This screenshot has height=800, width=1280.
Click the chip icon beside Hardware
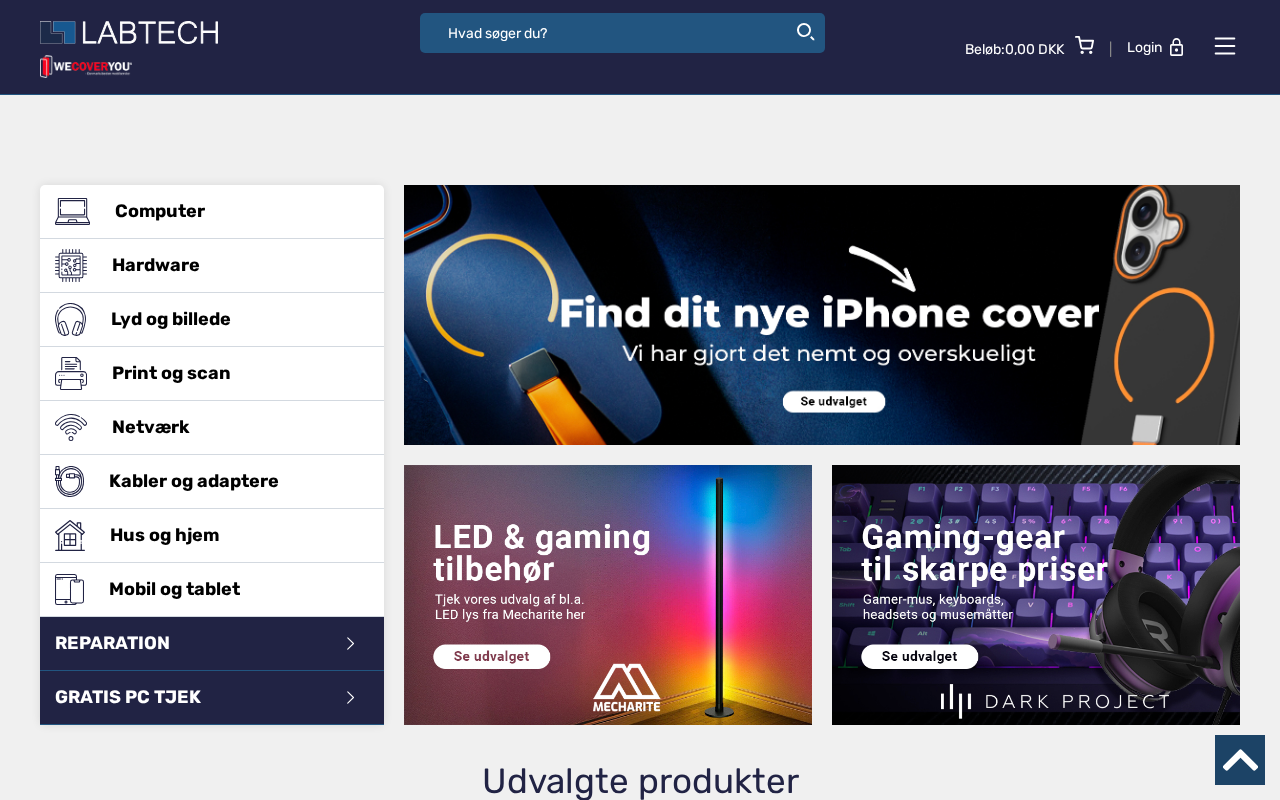[71, 265]
